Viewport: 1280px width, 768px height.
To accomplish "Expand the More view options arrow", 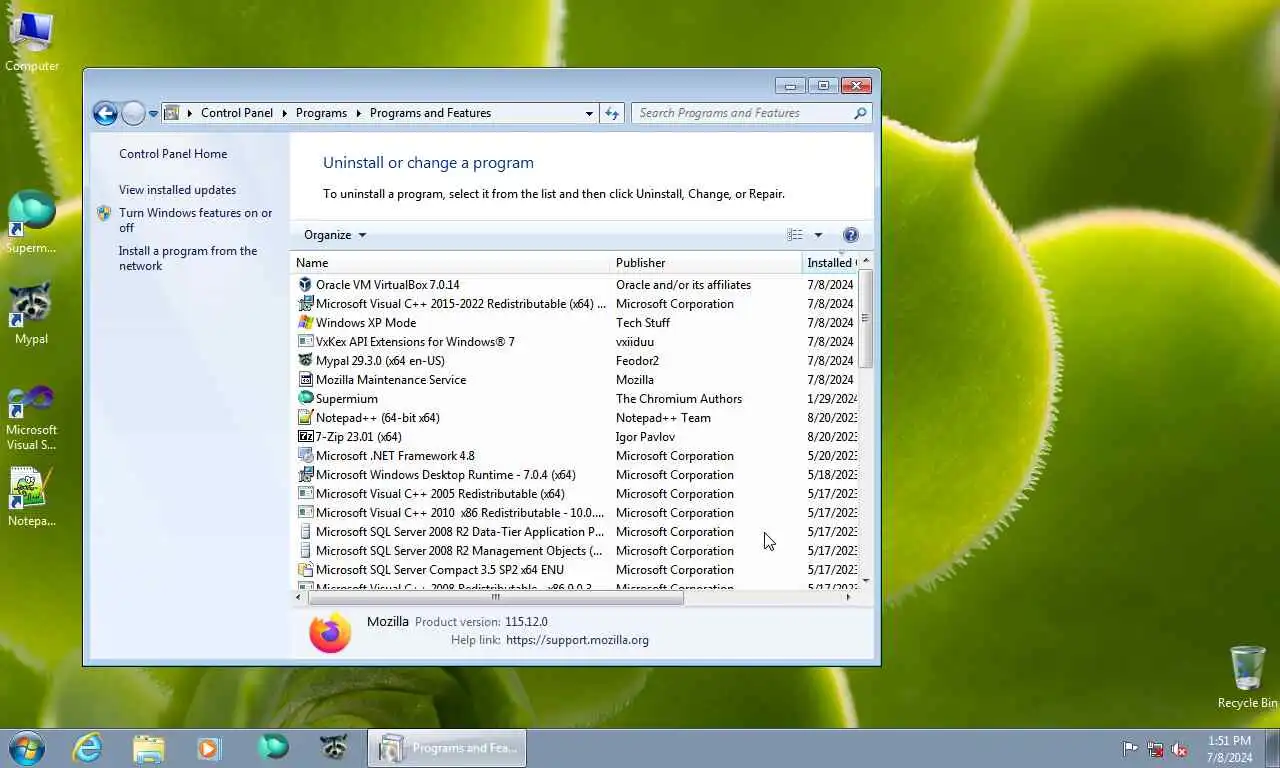I will (818, 235).
